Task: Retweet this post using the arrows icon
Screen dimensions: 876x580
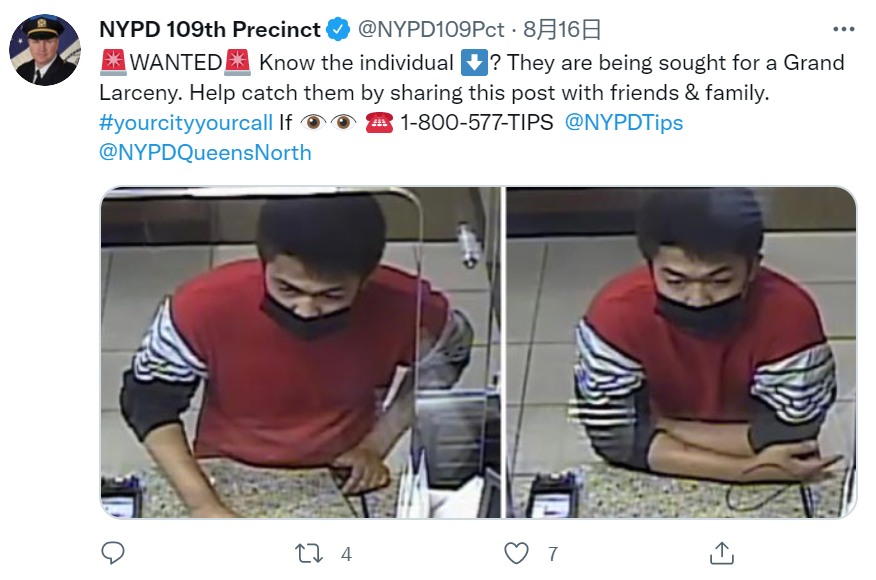Action: (x=309, y=554)
